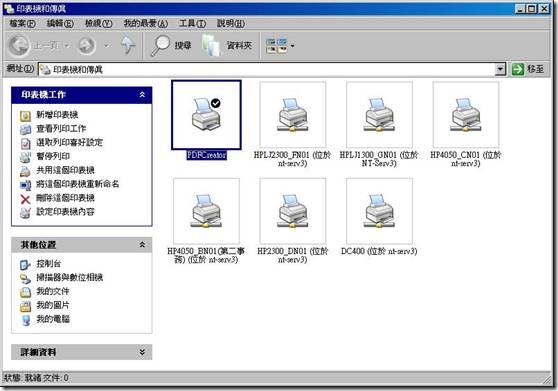Image resolution: width=558 pixels, height=391 pixels.
Task: Click the window title bar printer icon
Action: click(x=9, y=8)
